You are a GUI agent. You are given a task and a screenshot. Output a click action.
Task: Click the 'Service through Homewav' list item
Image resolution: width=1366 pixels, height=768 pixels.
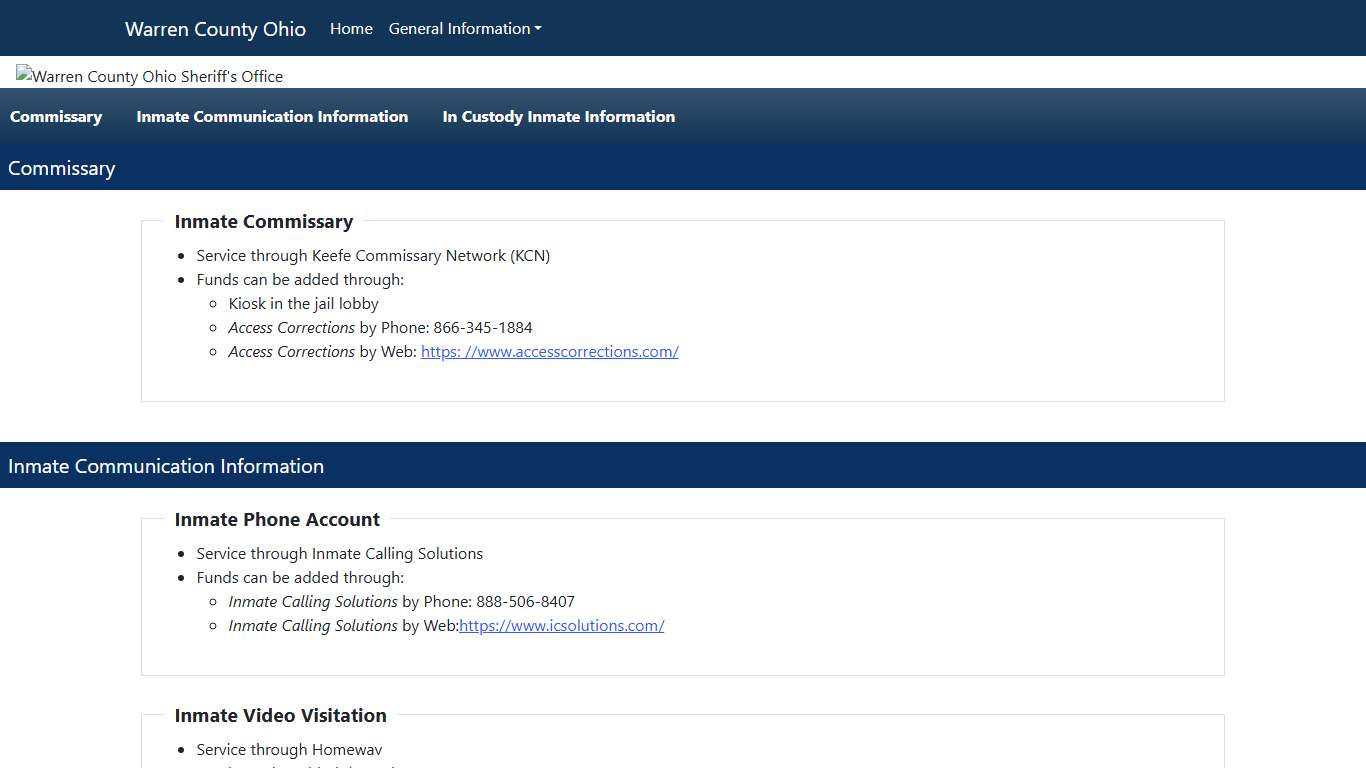289,750
